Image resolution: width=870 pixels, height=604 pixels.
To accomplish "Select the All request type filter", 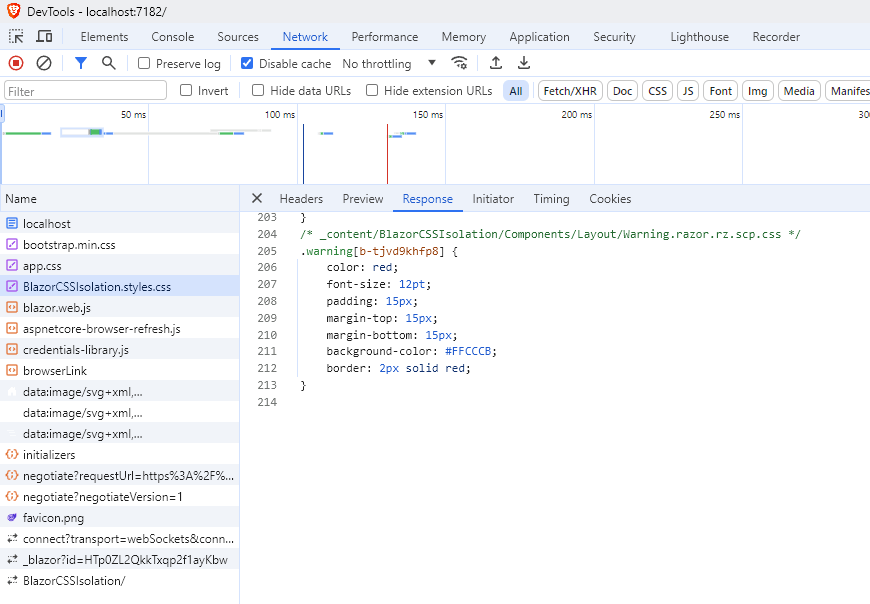I will (x=516, y=91).
